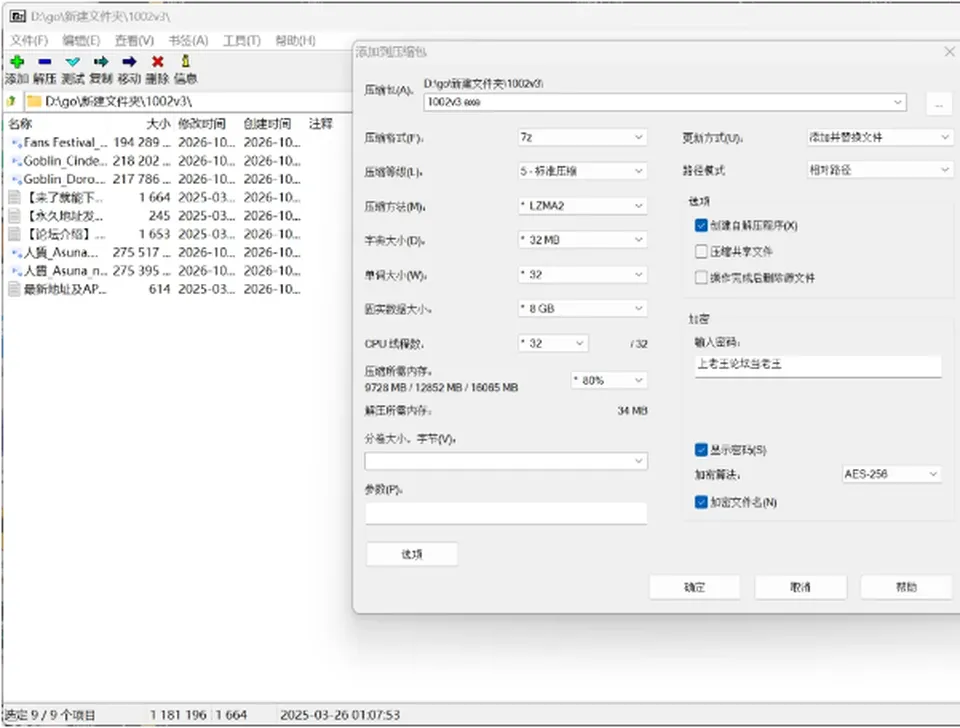Screen dimensions: 960x728
Task: Open the 加密算法 AES-256 dropdown
Action: click(x=891, y=474)
